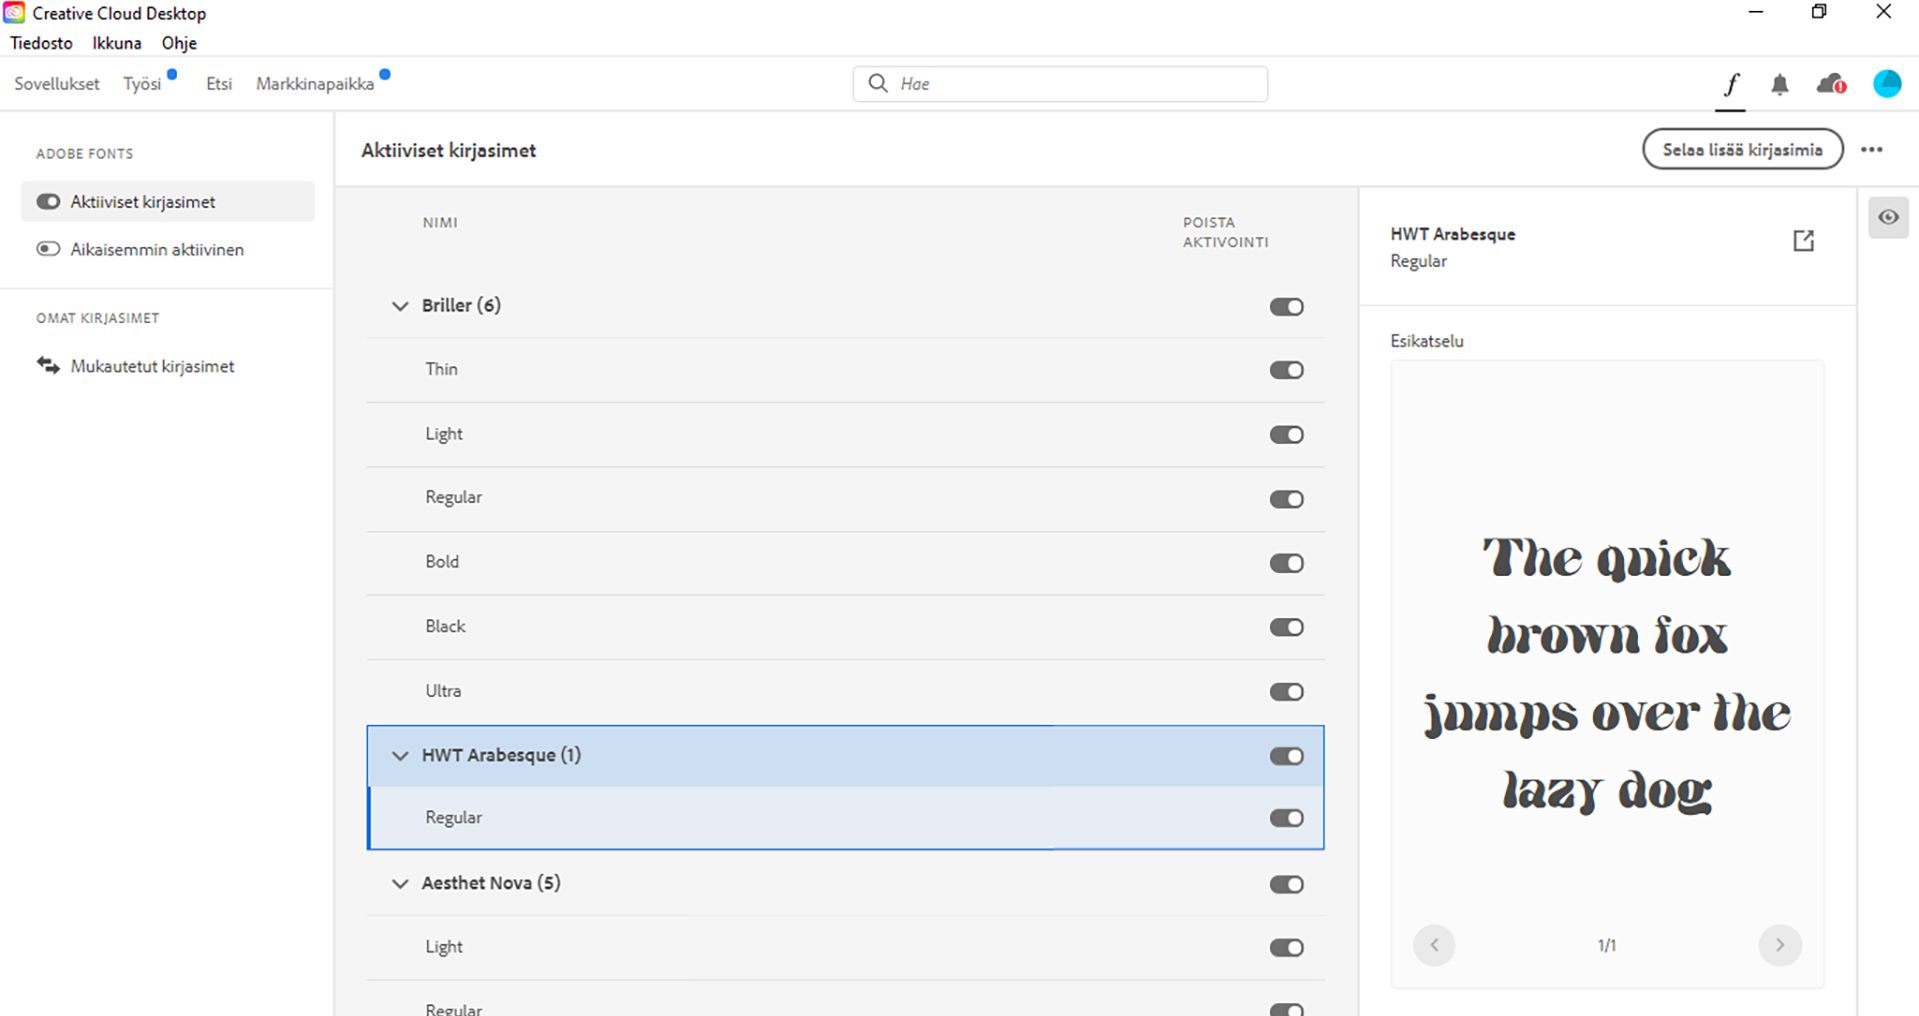Switch to the Etsi tab
This screenshot has height=1016, width=1919.
(x=219, y=84)
